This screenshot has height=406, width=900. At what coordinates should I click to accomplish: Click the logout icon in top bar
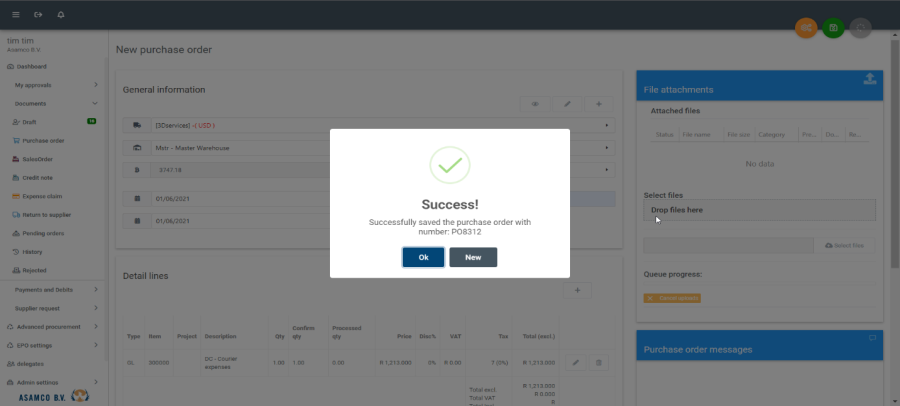(x=38, y=15)
